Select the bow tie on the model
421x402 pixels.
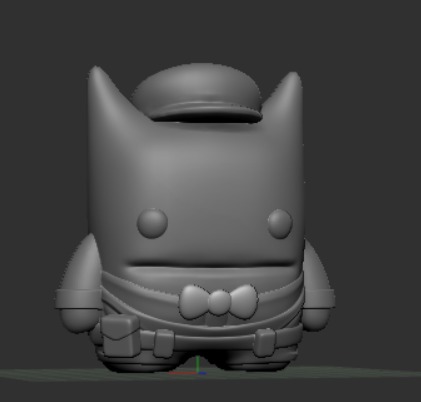coord(219,301)
